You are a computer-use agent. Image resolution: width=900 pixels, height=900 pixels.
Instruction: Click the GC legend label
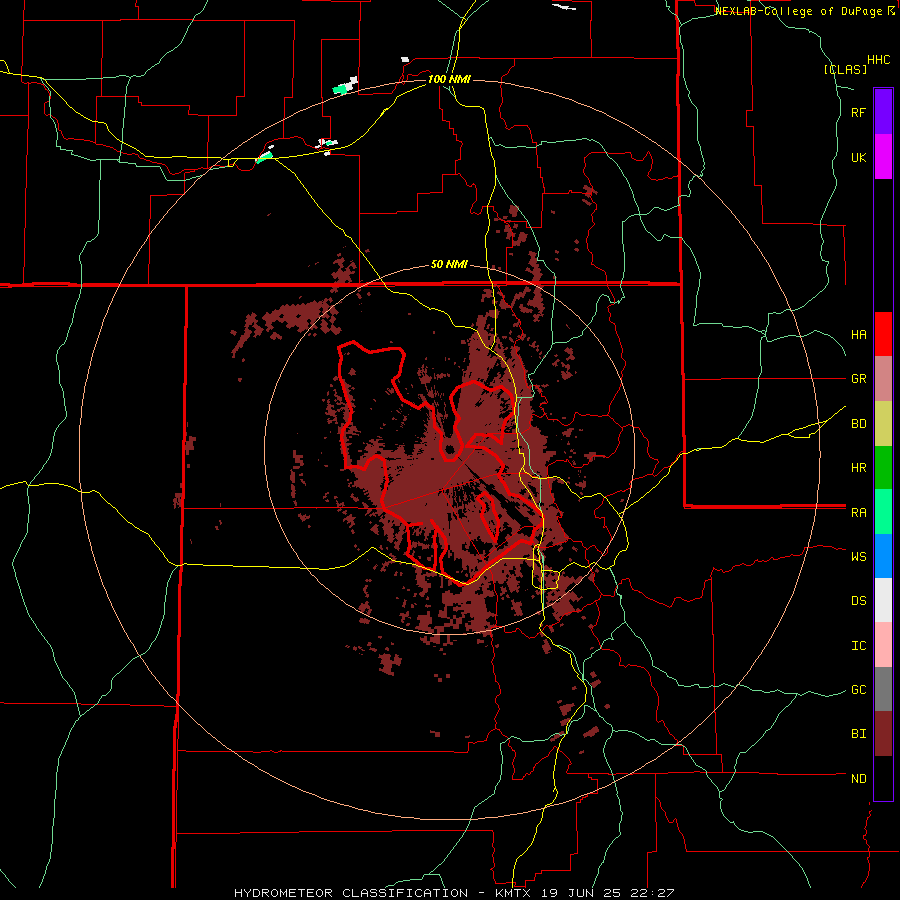[858, 690]
